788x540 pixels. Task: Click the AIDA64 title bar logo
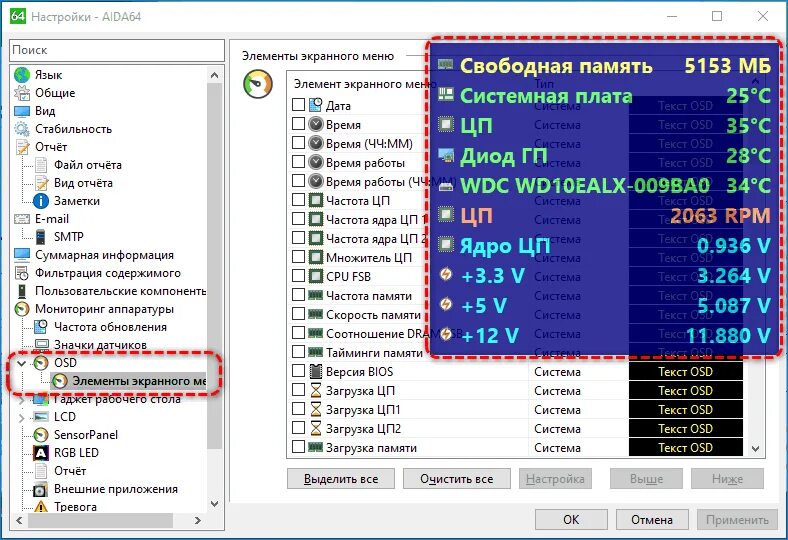(18, 16)
